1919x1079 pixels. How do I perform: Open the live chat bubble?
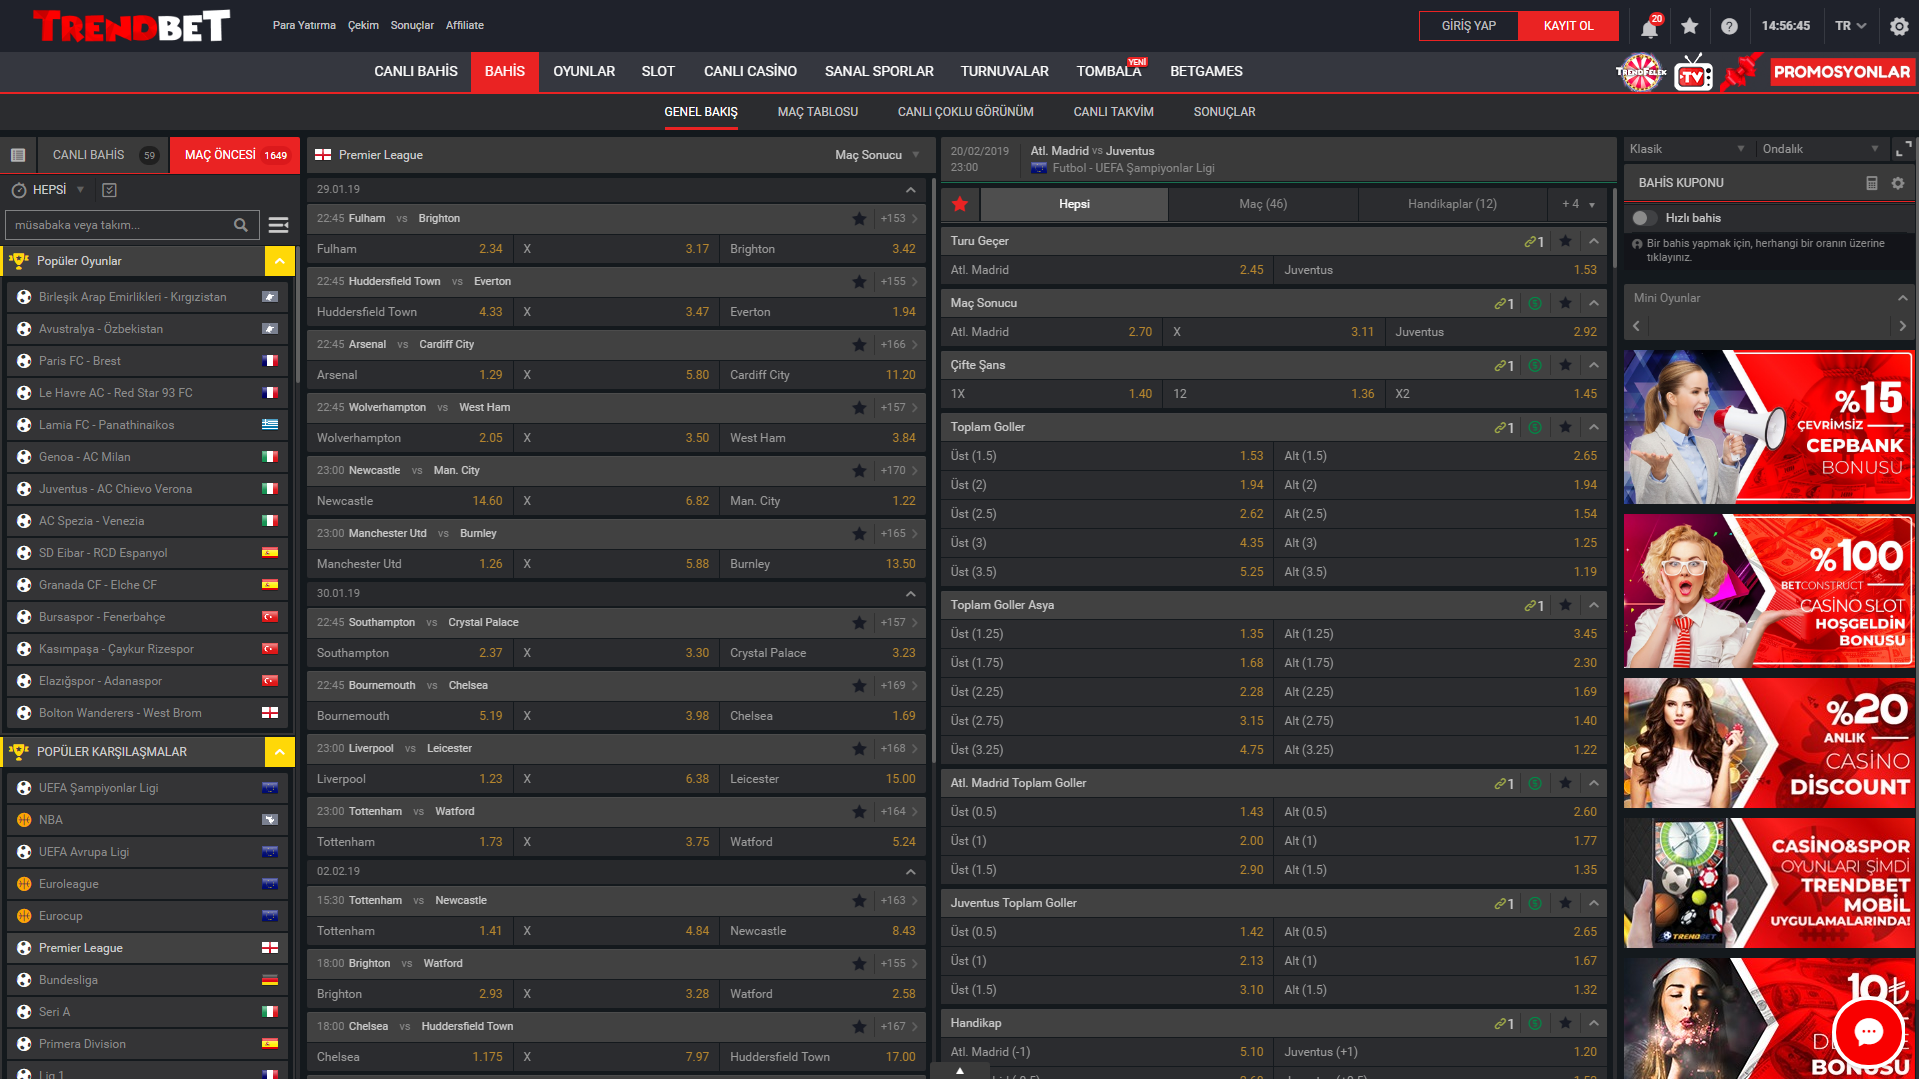point(1867,1032)
